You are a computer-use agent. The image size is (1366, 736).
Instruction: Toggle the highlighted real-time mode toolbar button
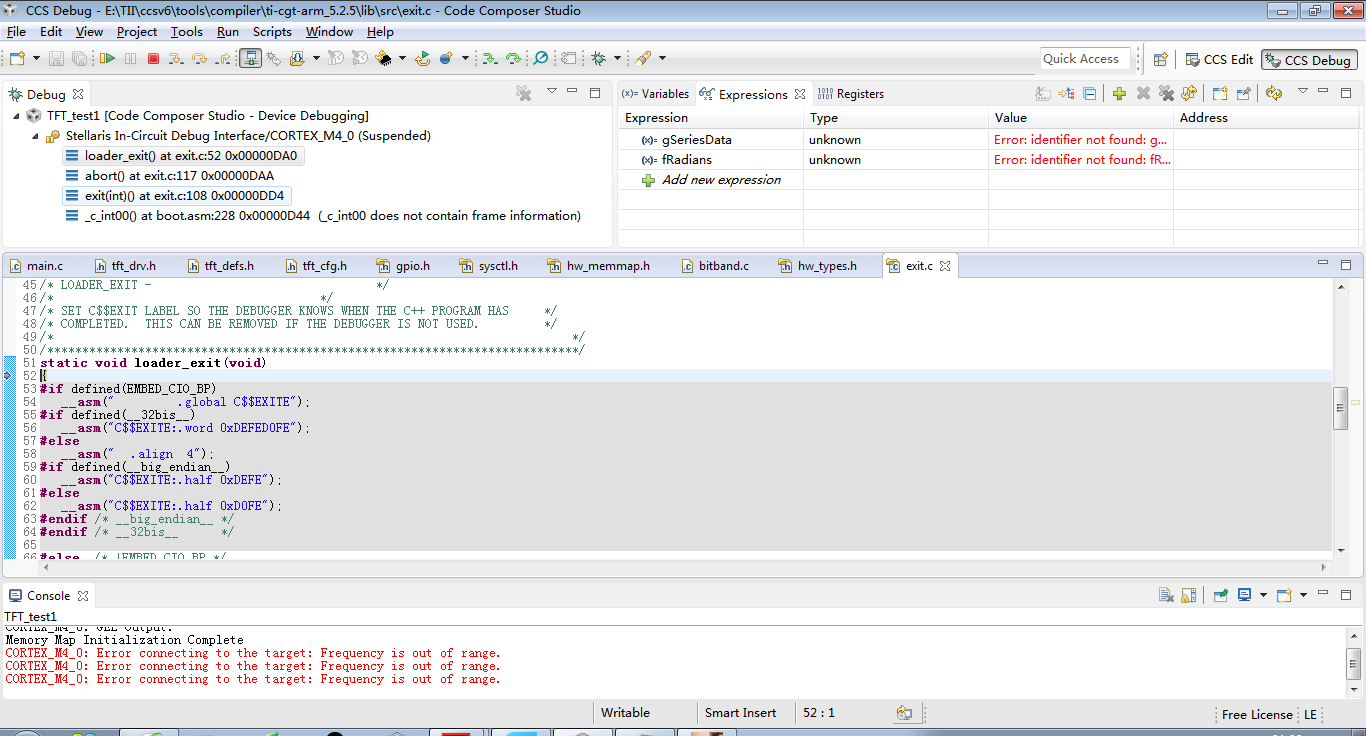tap(251, 59)
